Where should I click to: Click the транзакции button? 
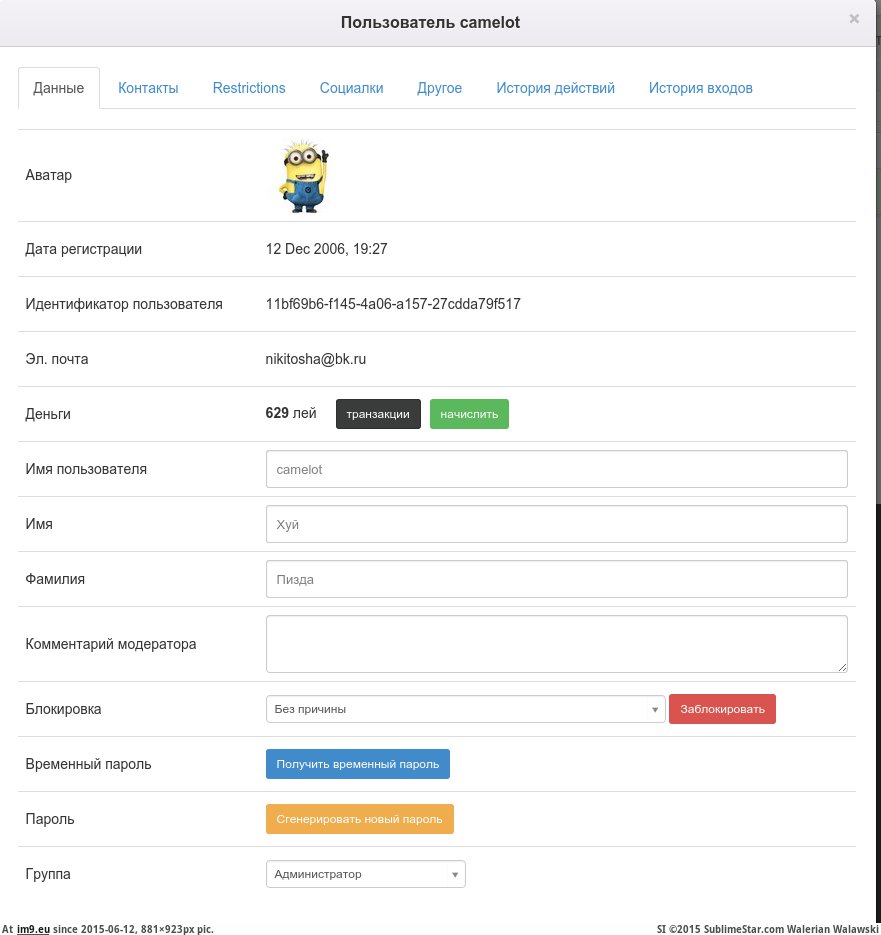click(378, 414)
